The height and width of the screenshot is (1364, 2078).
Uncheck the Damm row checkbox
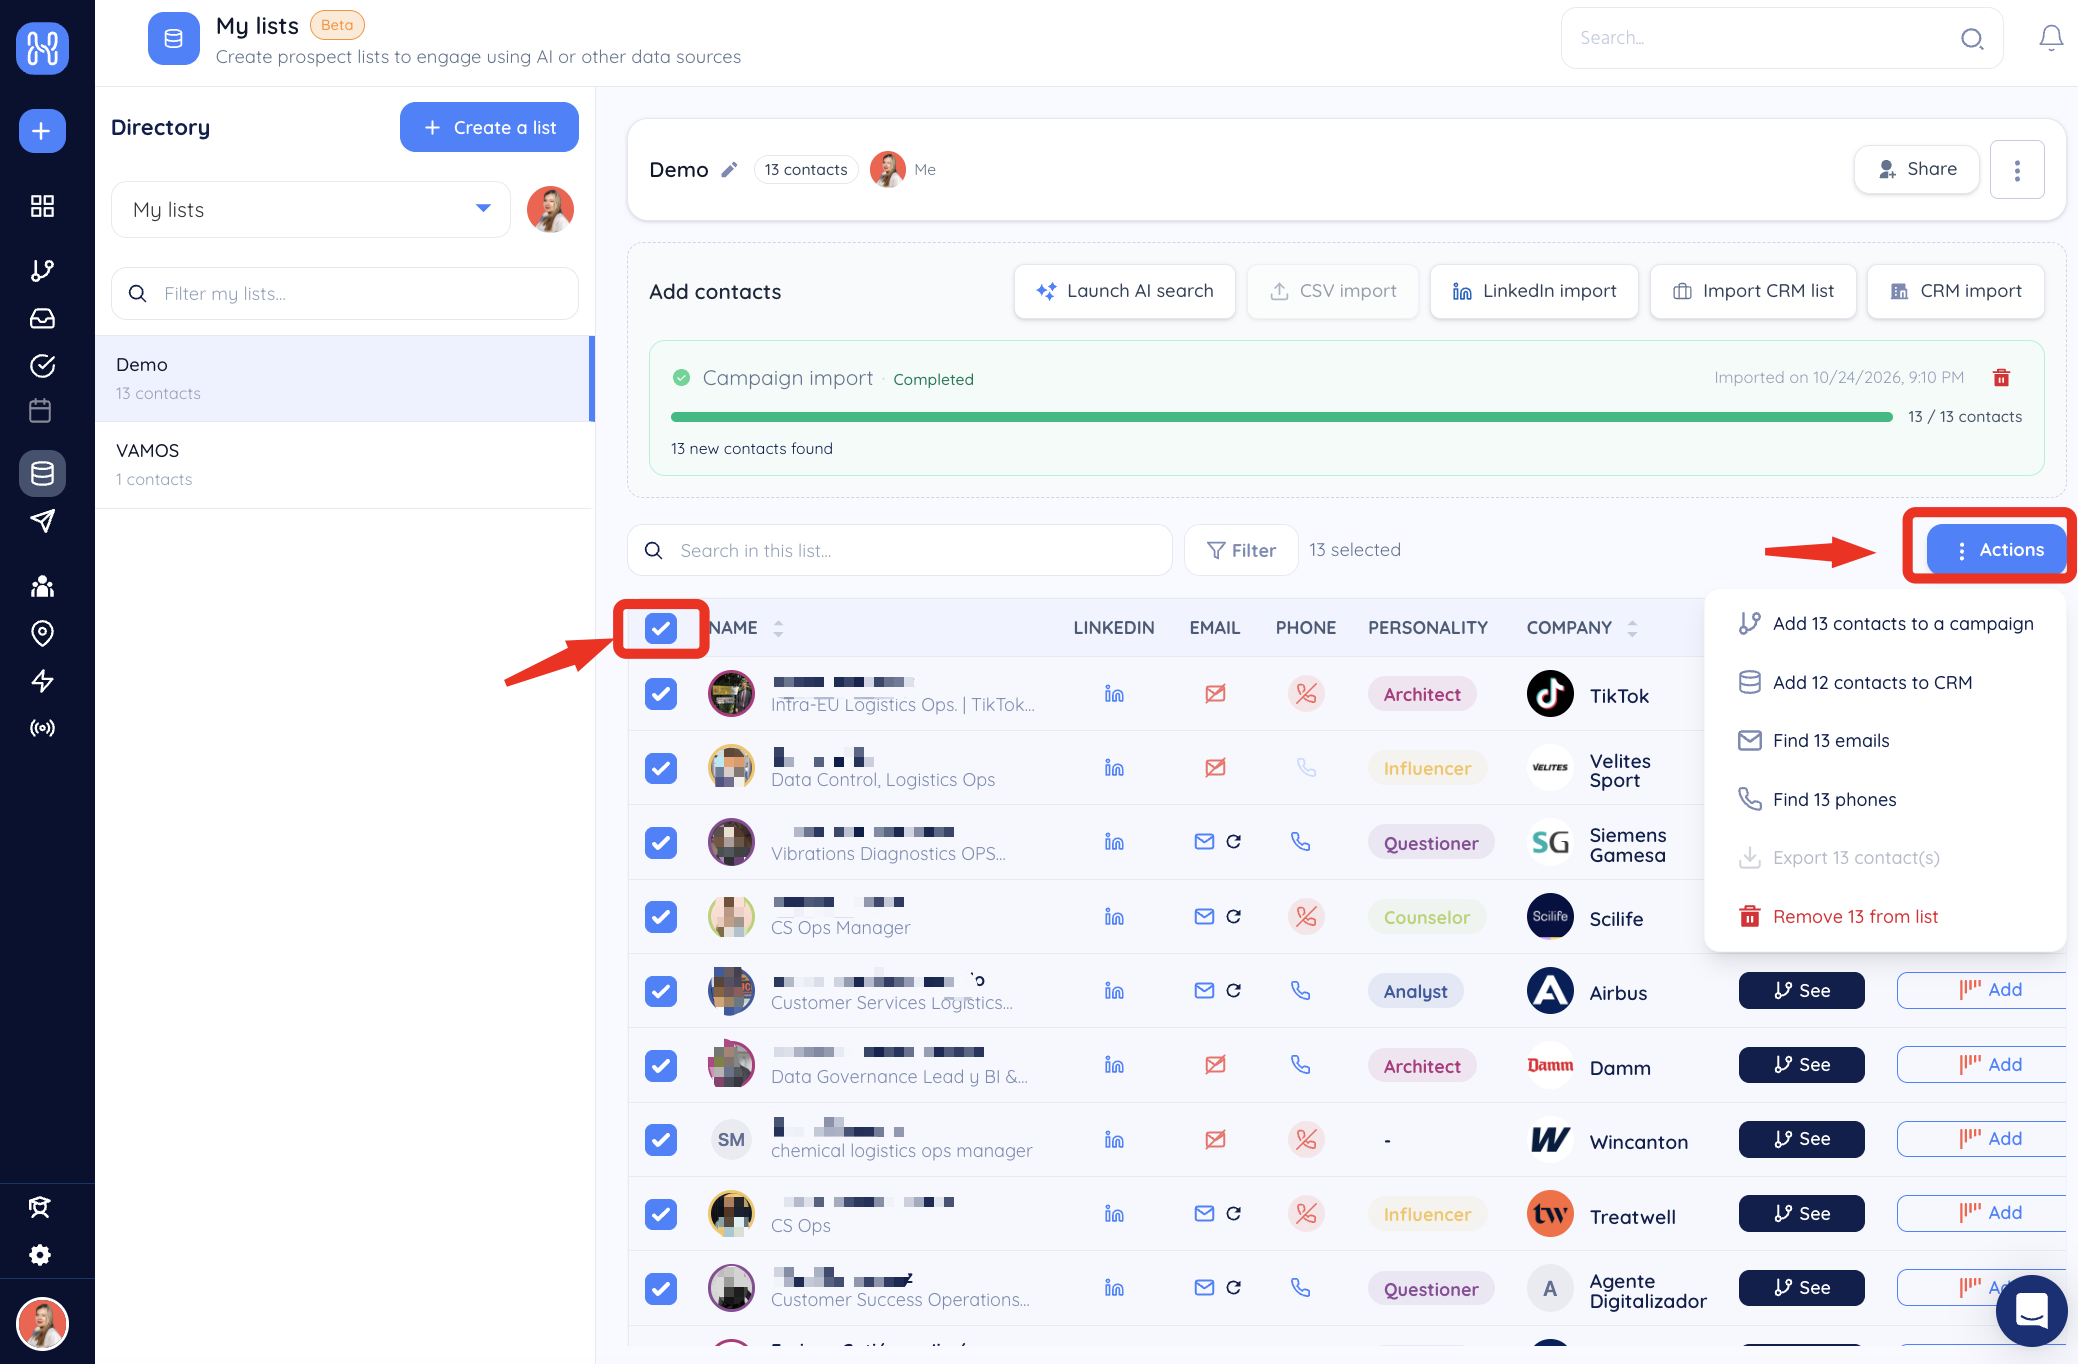[x=661, y=1066]
